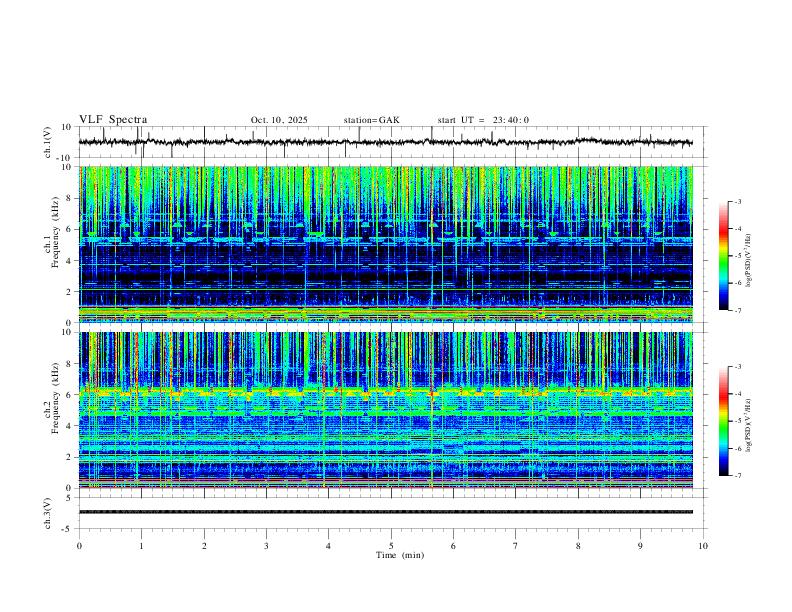Select the date text "Oct. 10, 2025"
792x612 pixels.
pyautogui.click(x=279, y=120)
